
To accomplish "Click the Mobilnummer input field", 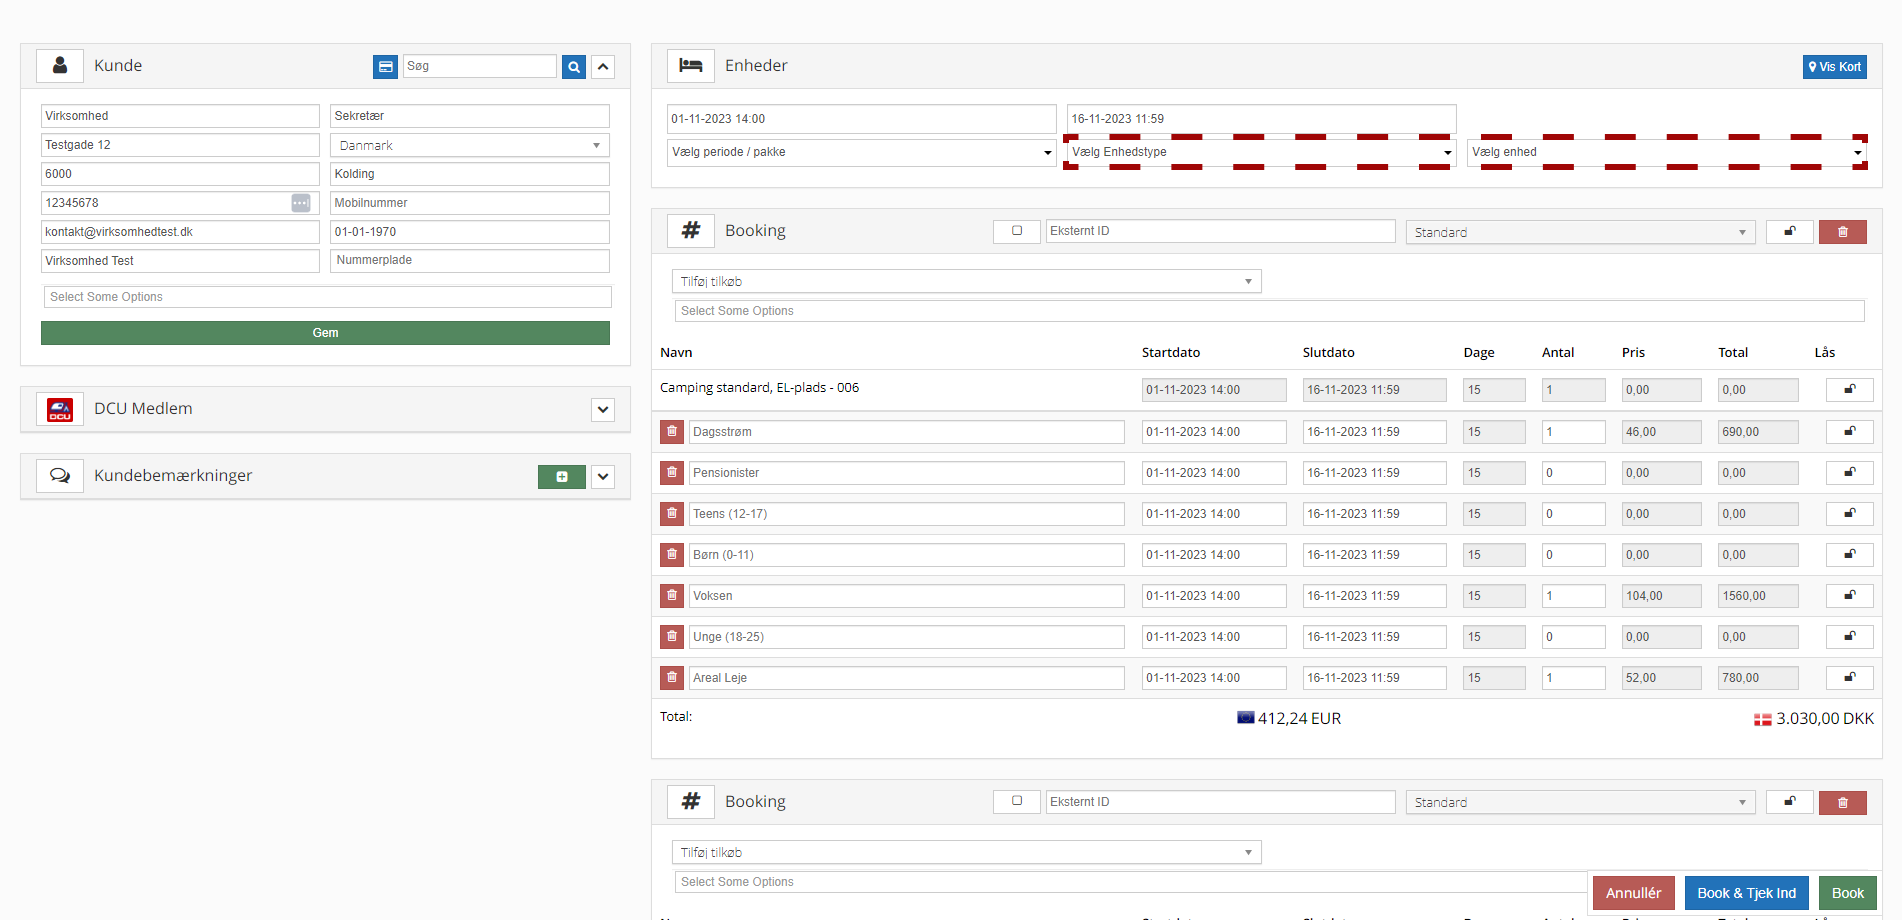I will click(x=469, y=203).
